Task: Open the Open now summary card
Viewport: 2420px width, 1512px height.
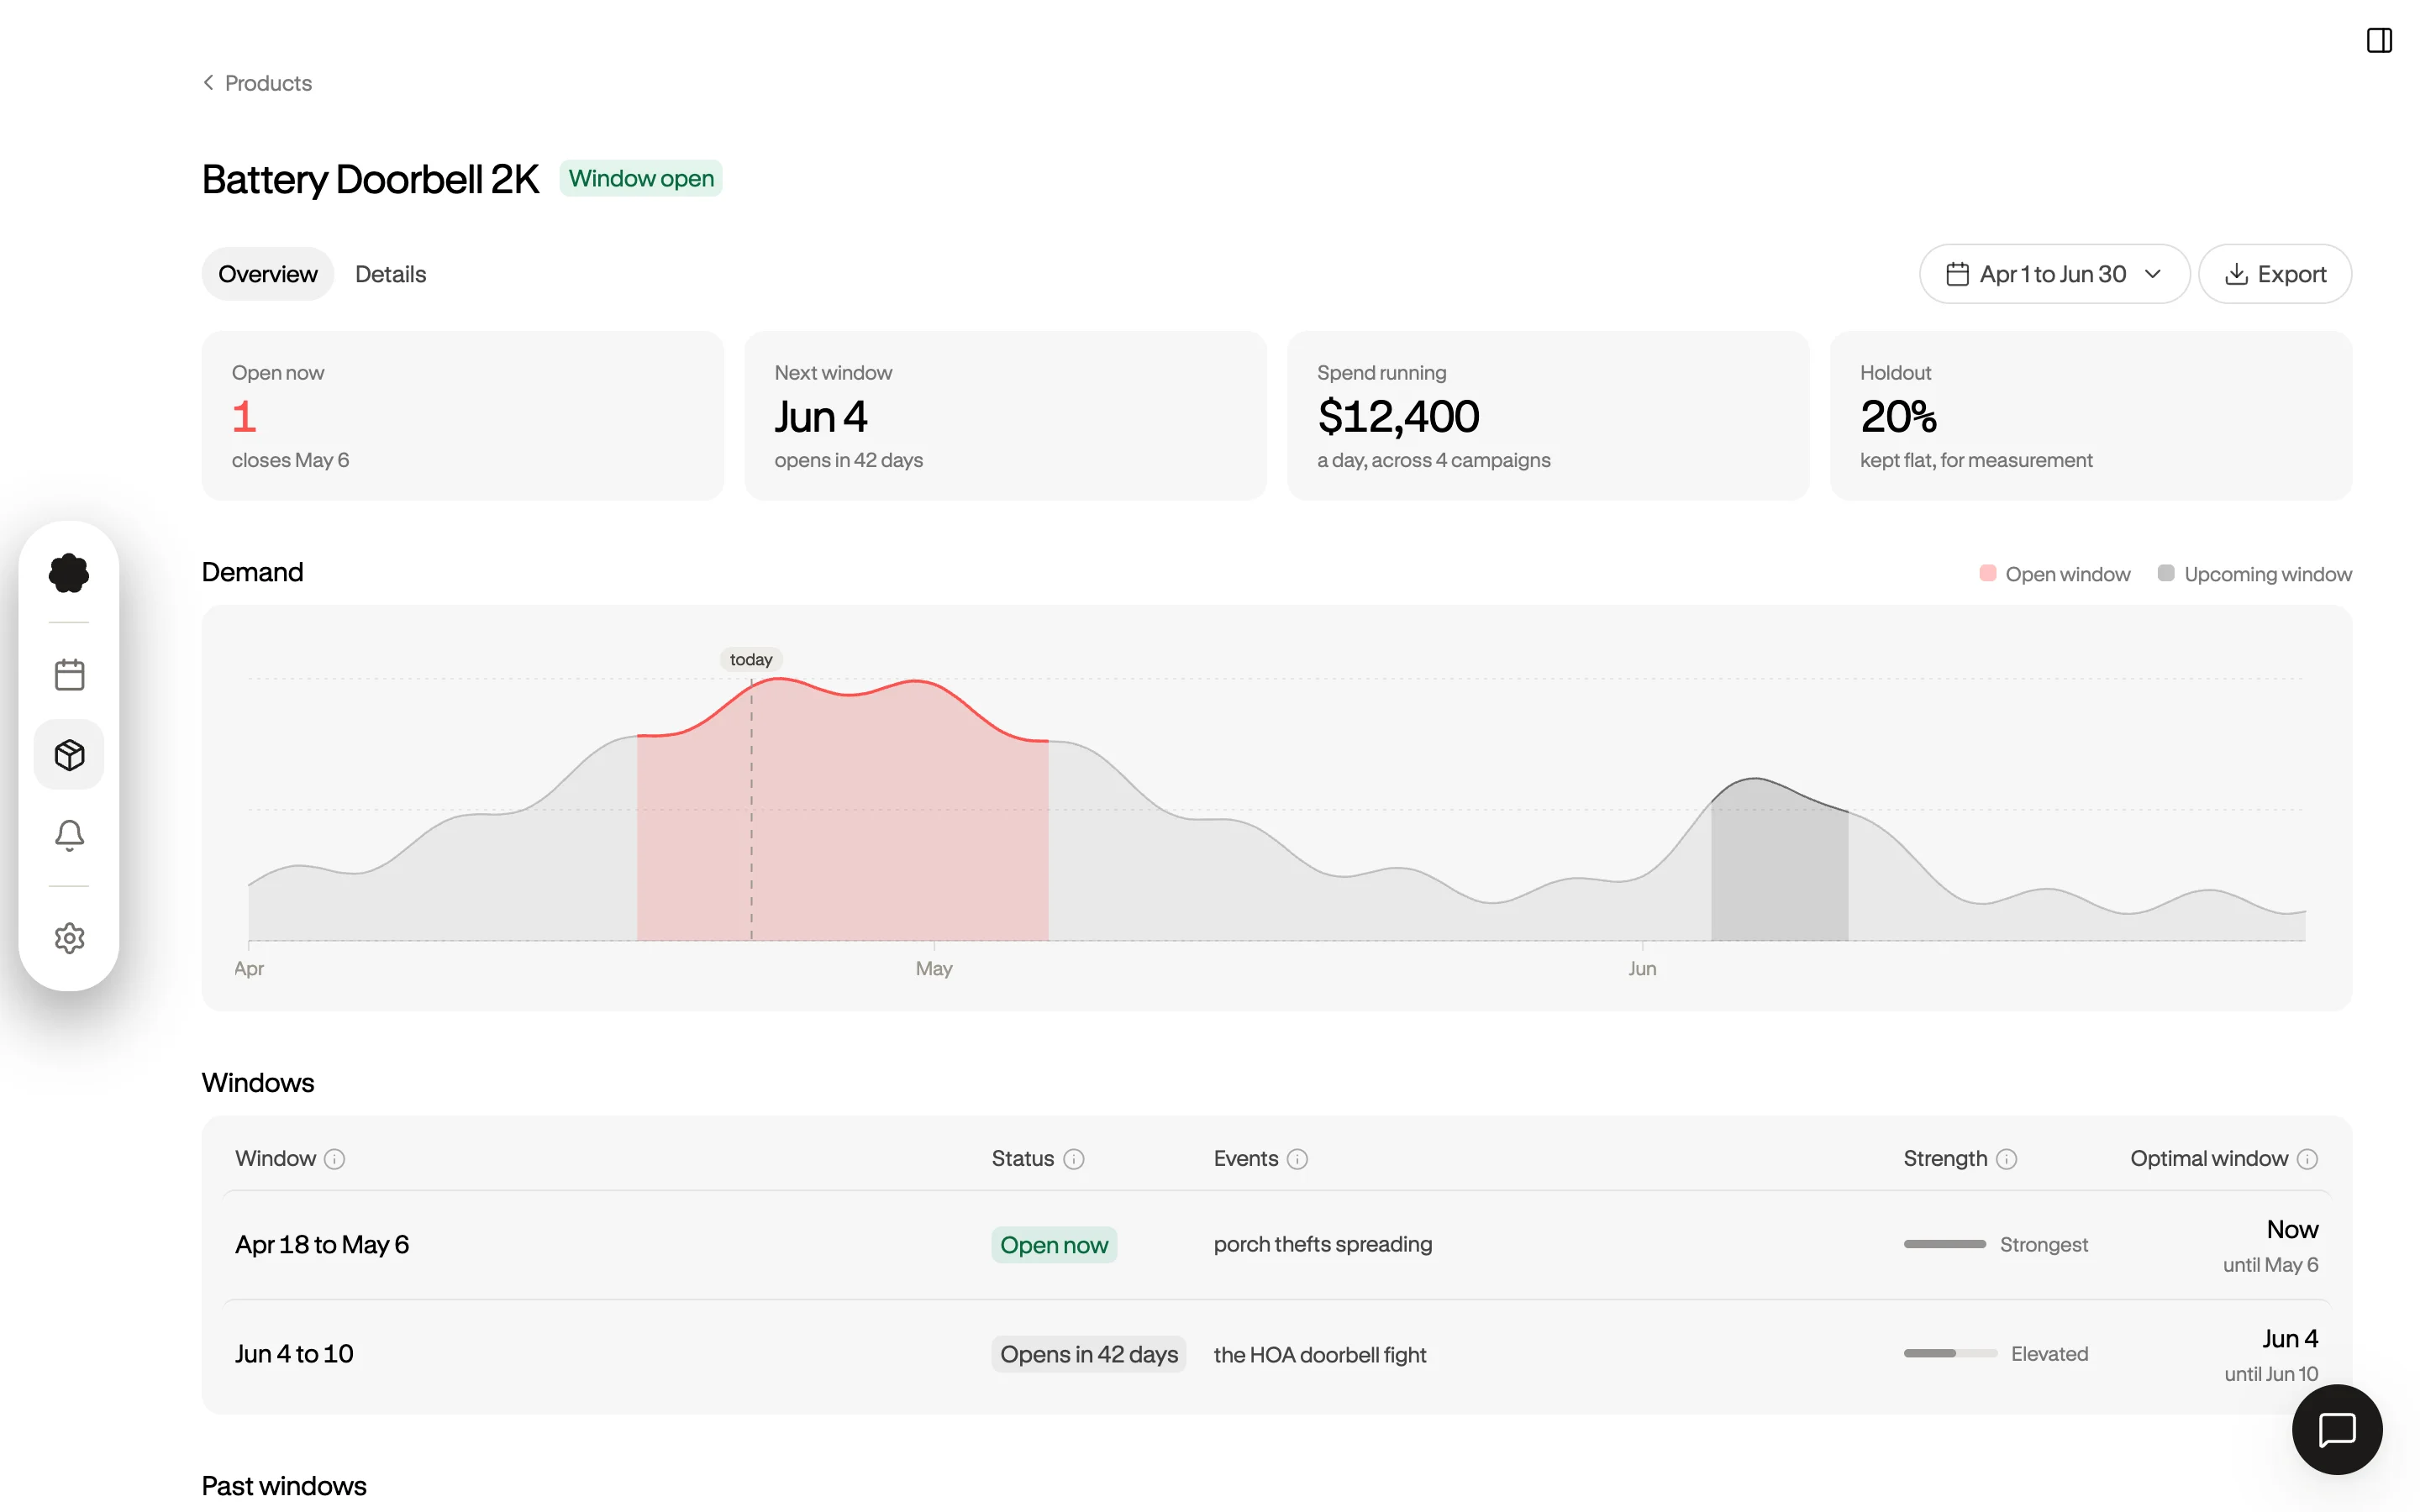Action: tap(463, 416)
